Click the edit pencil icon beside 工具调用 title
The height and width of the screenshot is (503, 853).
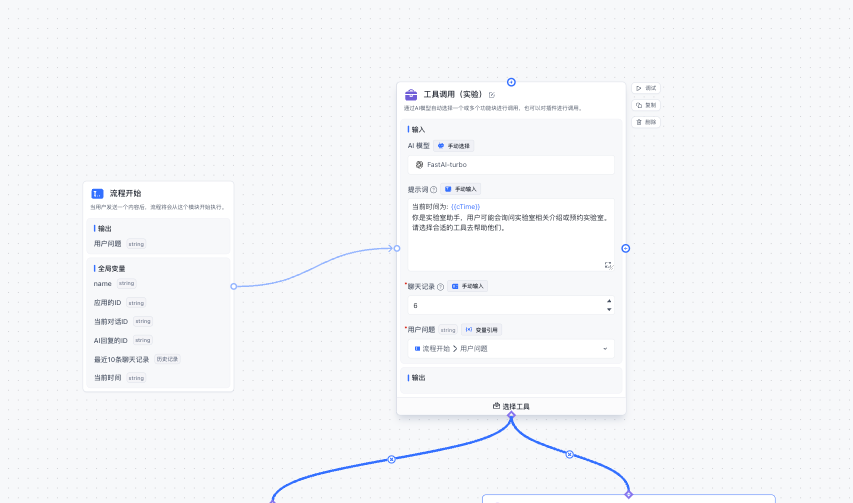coord(492,94)
